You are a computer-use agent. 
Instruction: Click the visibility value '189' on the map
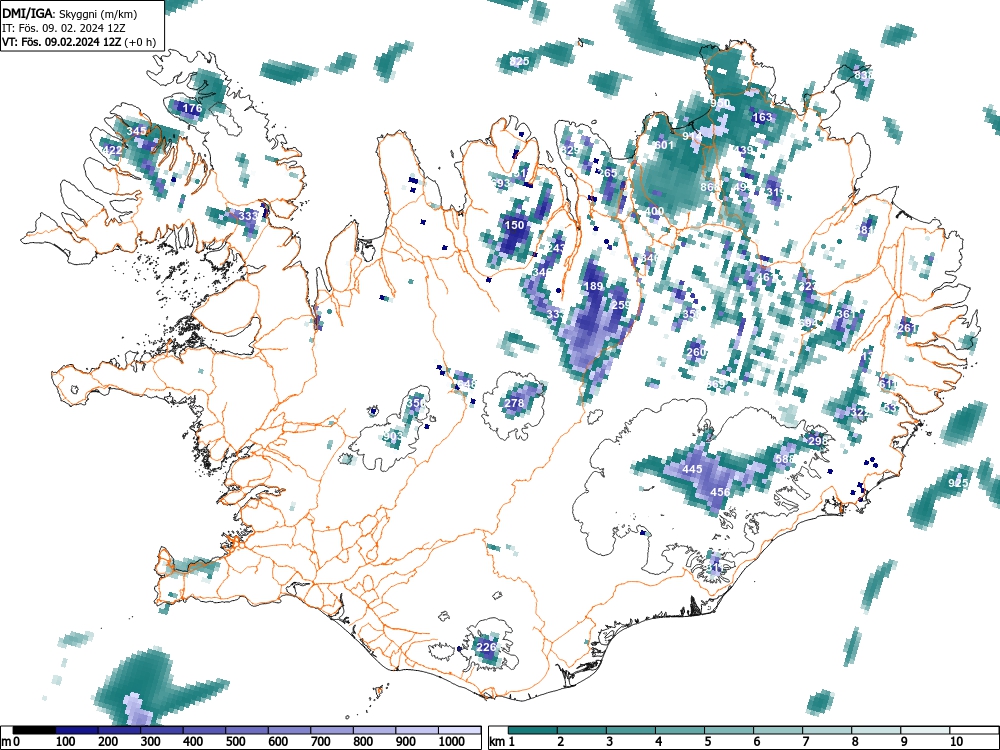tap(594, 286)
